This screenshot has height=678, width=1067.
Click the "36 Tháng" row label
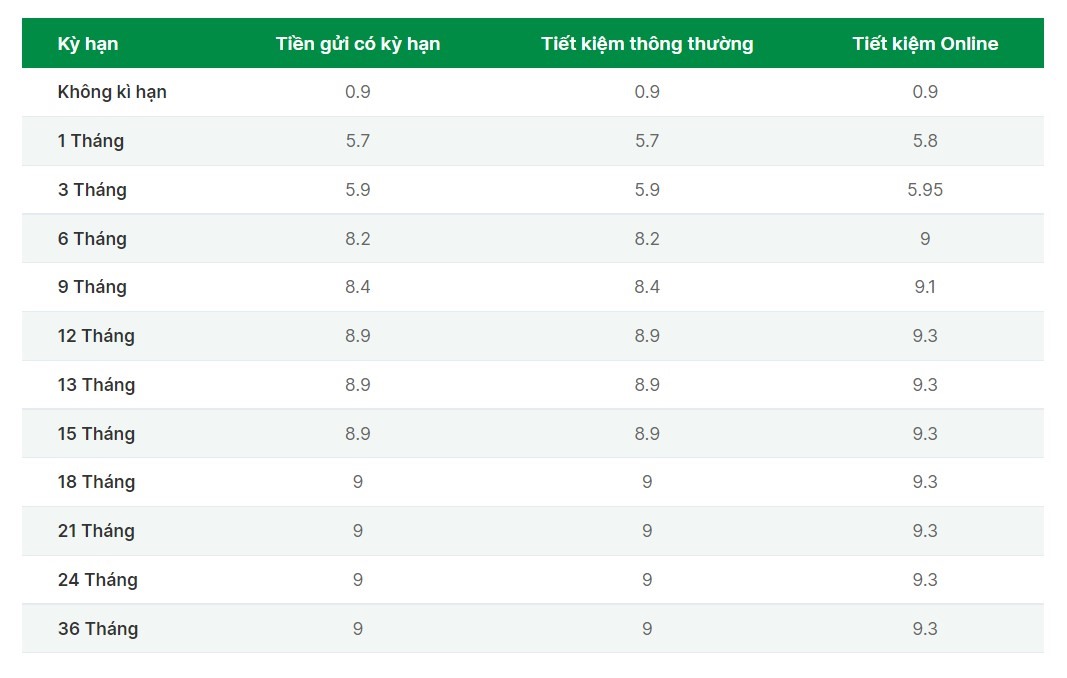(x=98, y=629)
